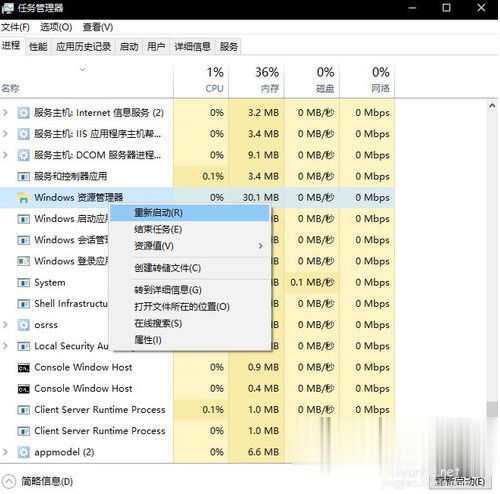Switch to the 服务 tab
The image size is (500, 494).
(229, 47)
